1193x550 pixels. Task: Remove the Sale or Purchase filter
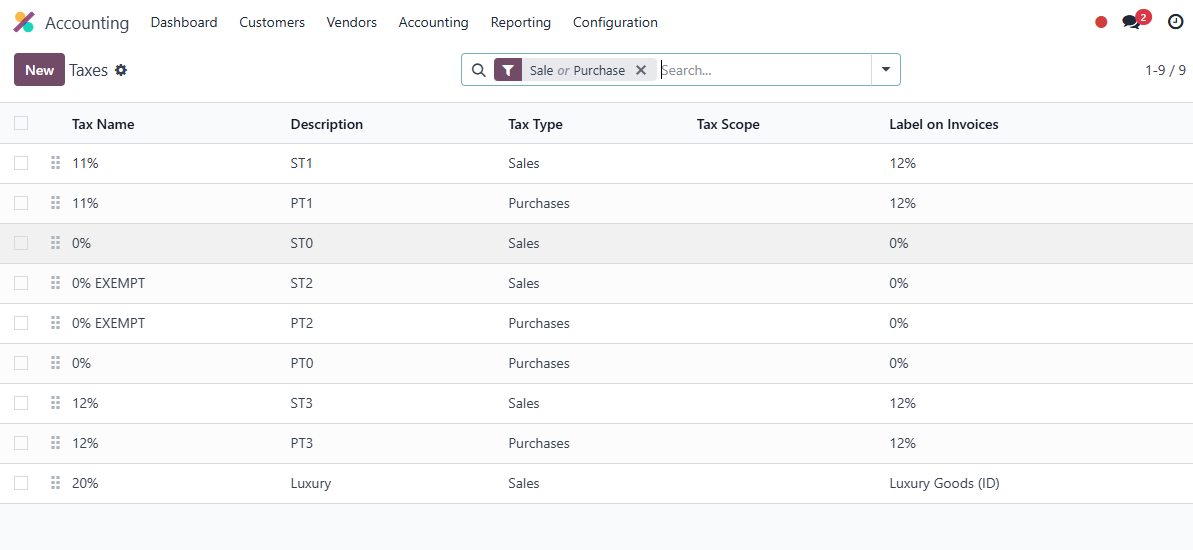click(641, 70)
